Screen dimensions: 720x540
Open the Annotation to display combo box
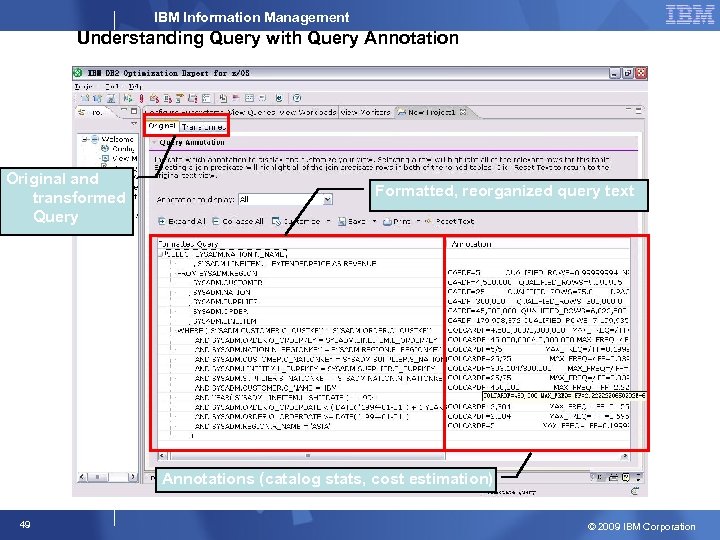(x=285, y=199)
